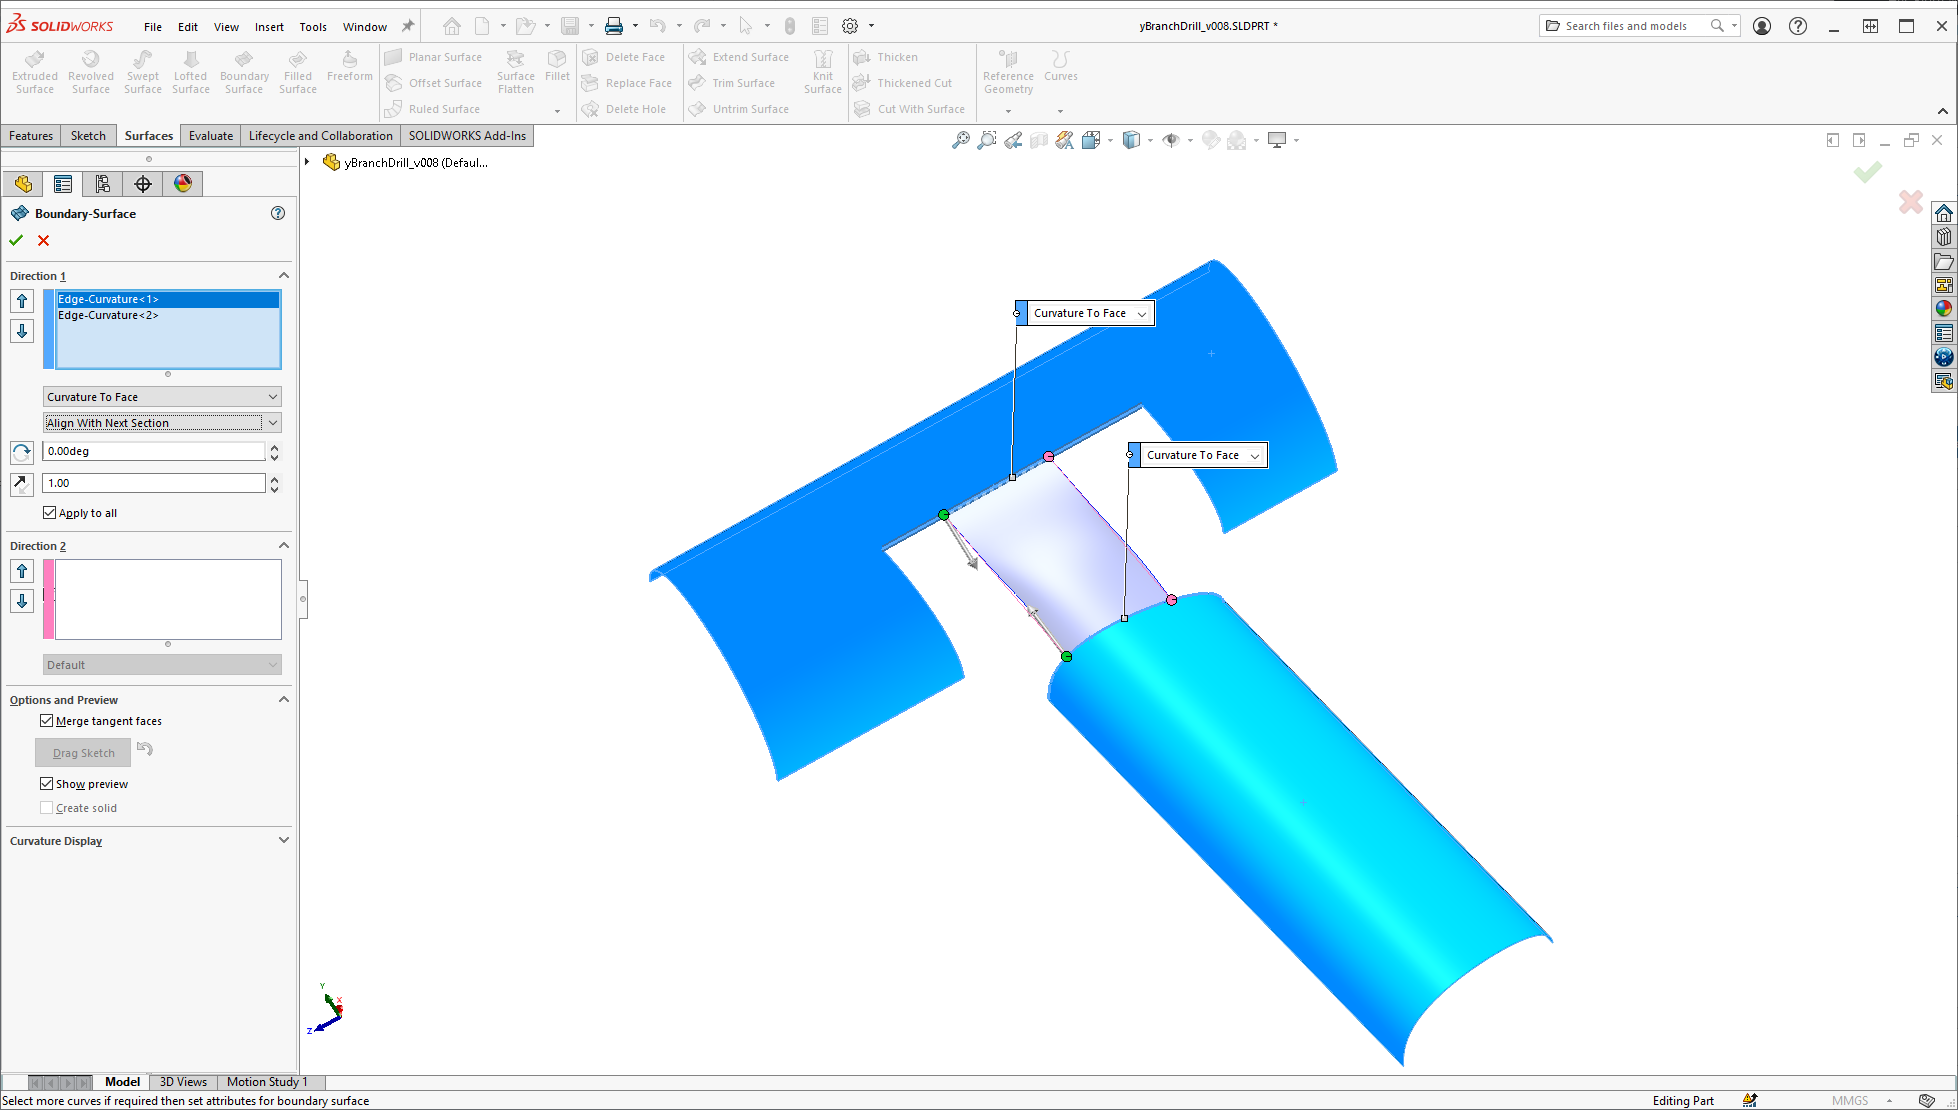
Task: Cancel Boundary-Surface with the red X
Action: click(x=43, y=240)
